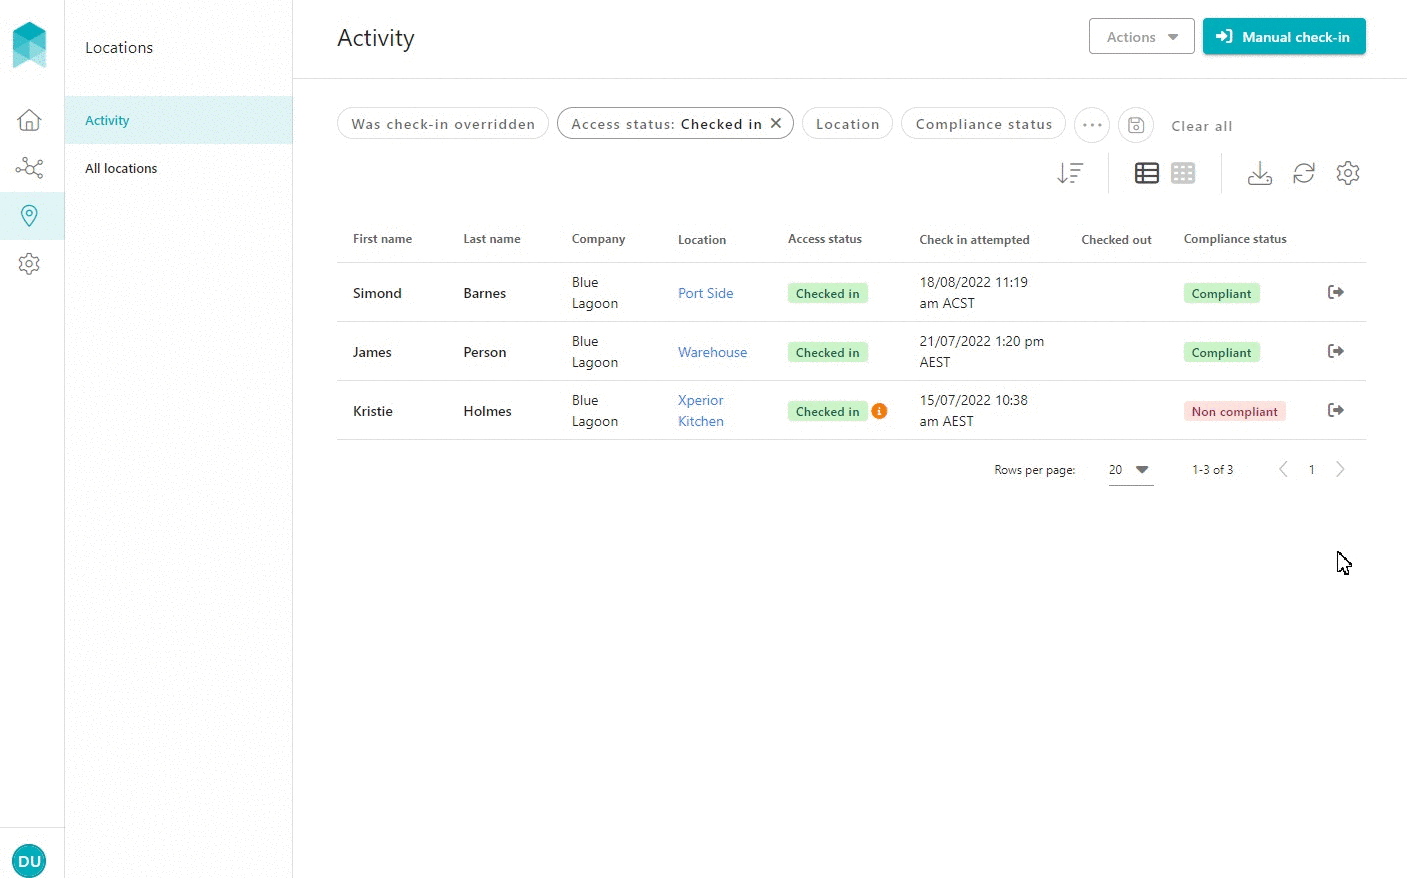1407x878 pixels.
Task: Click the info icon beside Kristie's status
Action: pos(879,411)
